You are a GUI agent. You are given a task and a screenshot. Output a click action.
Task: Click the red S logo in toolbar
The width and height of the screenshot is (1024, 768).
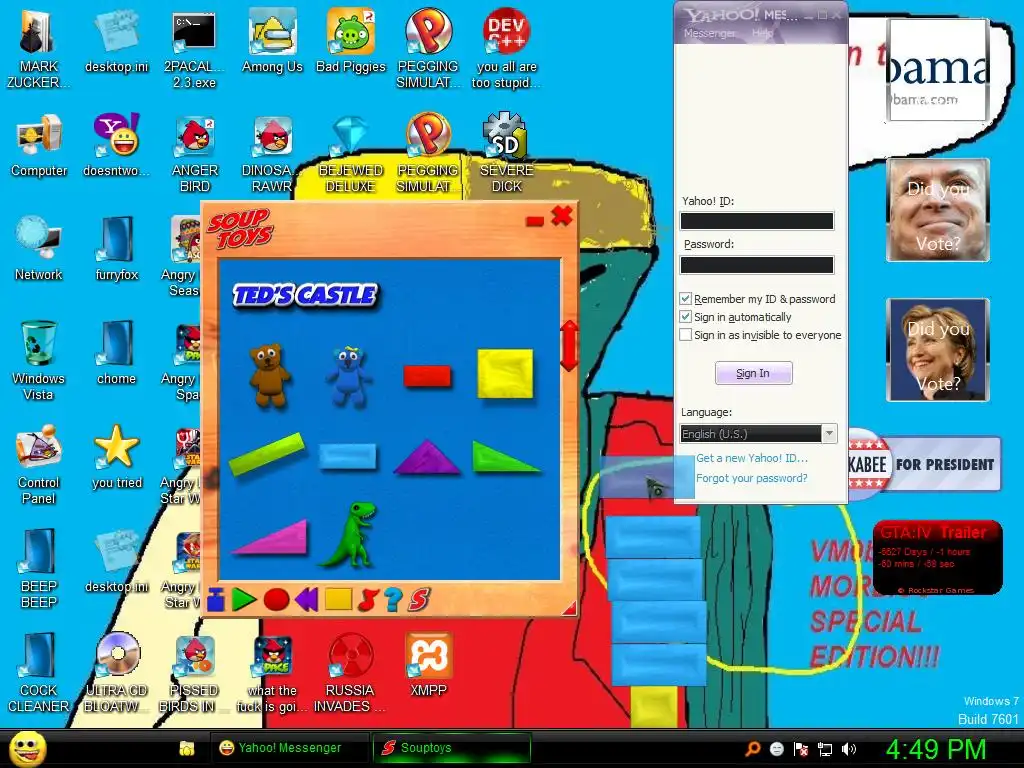tap(419, 600)
